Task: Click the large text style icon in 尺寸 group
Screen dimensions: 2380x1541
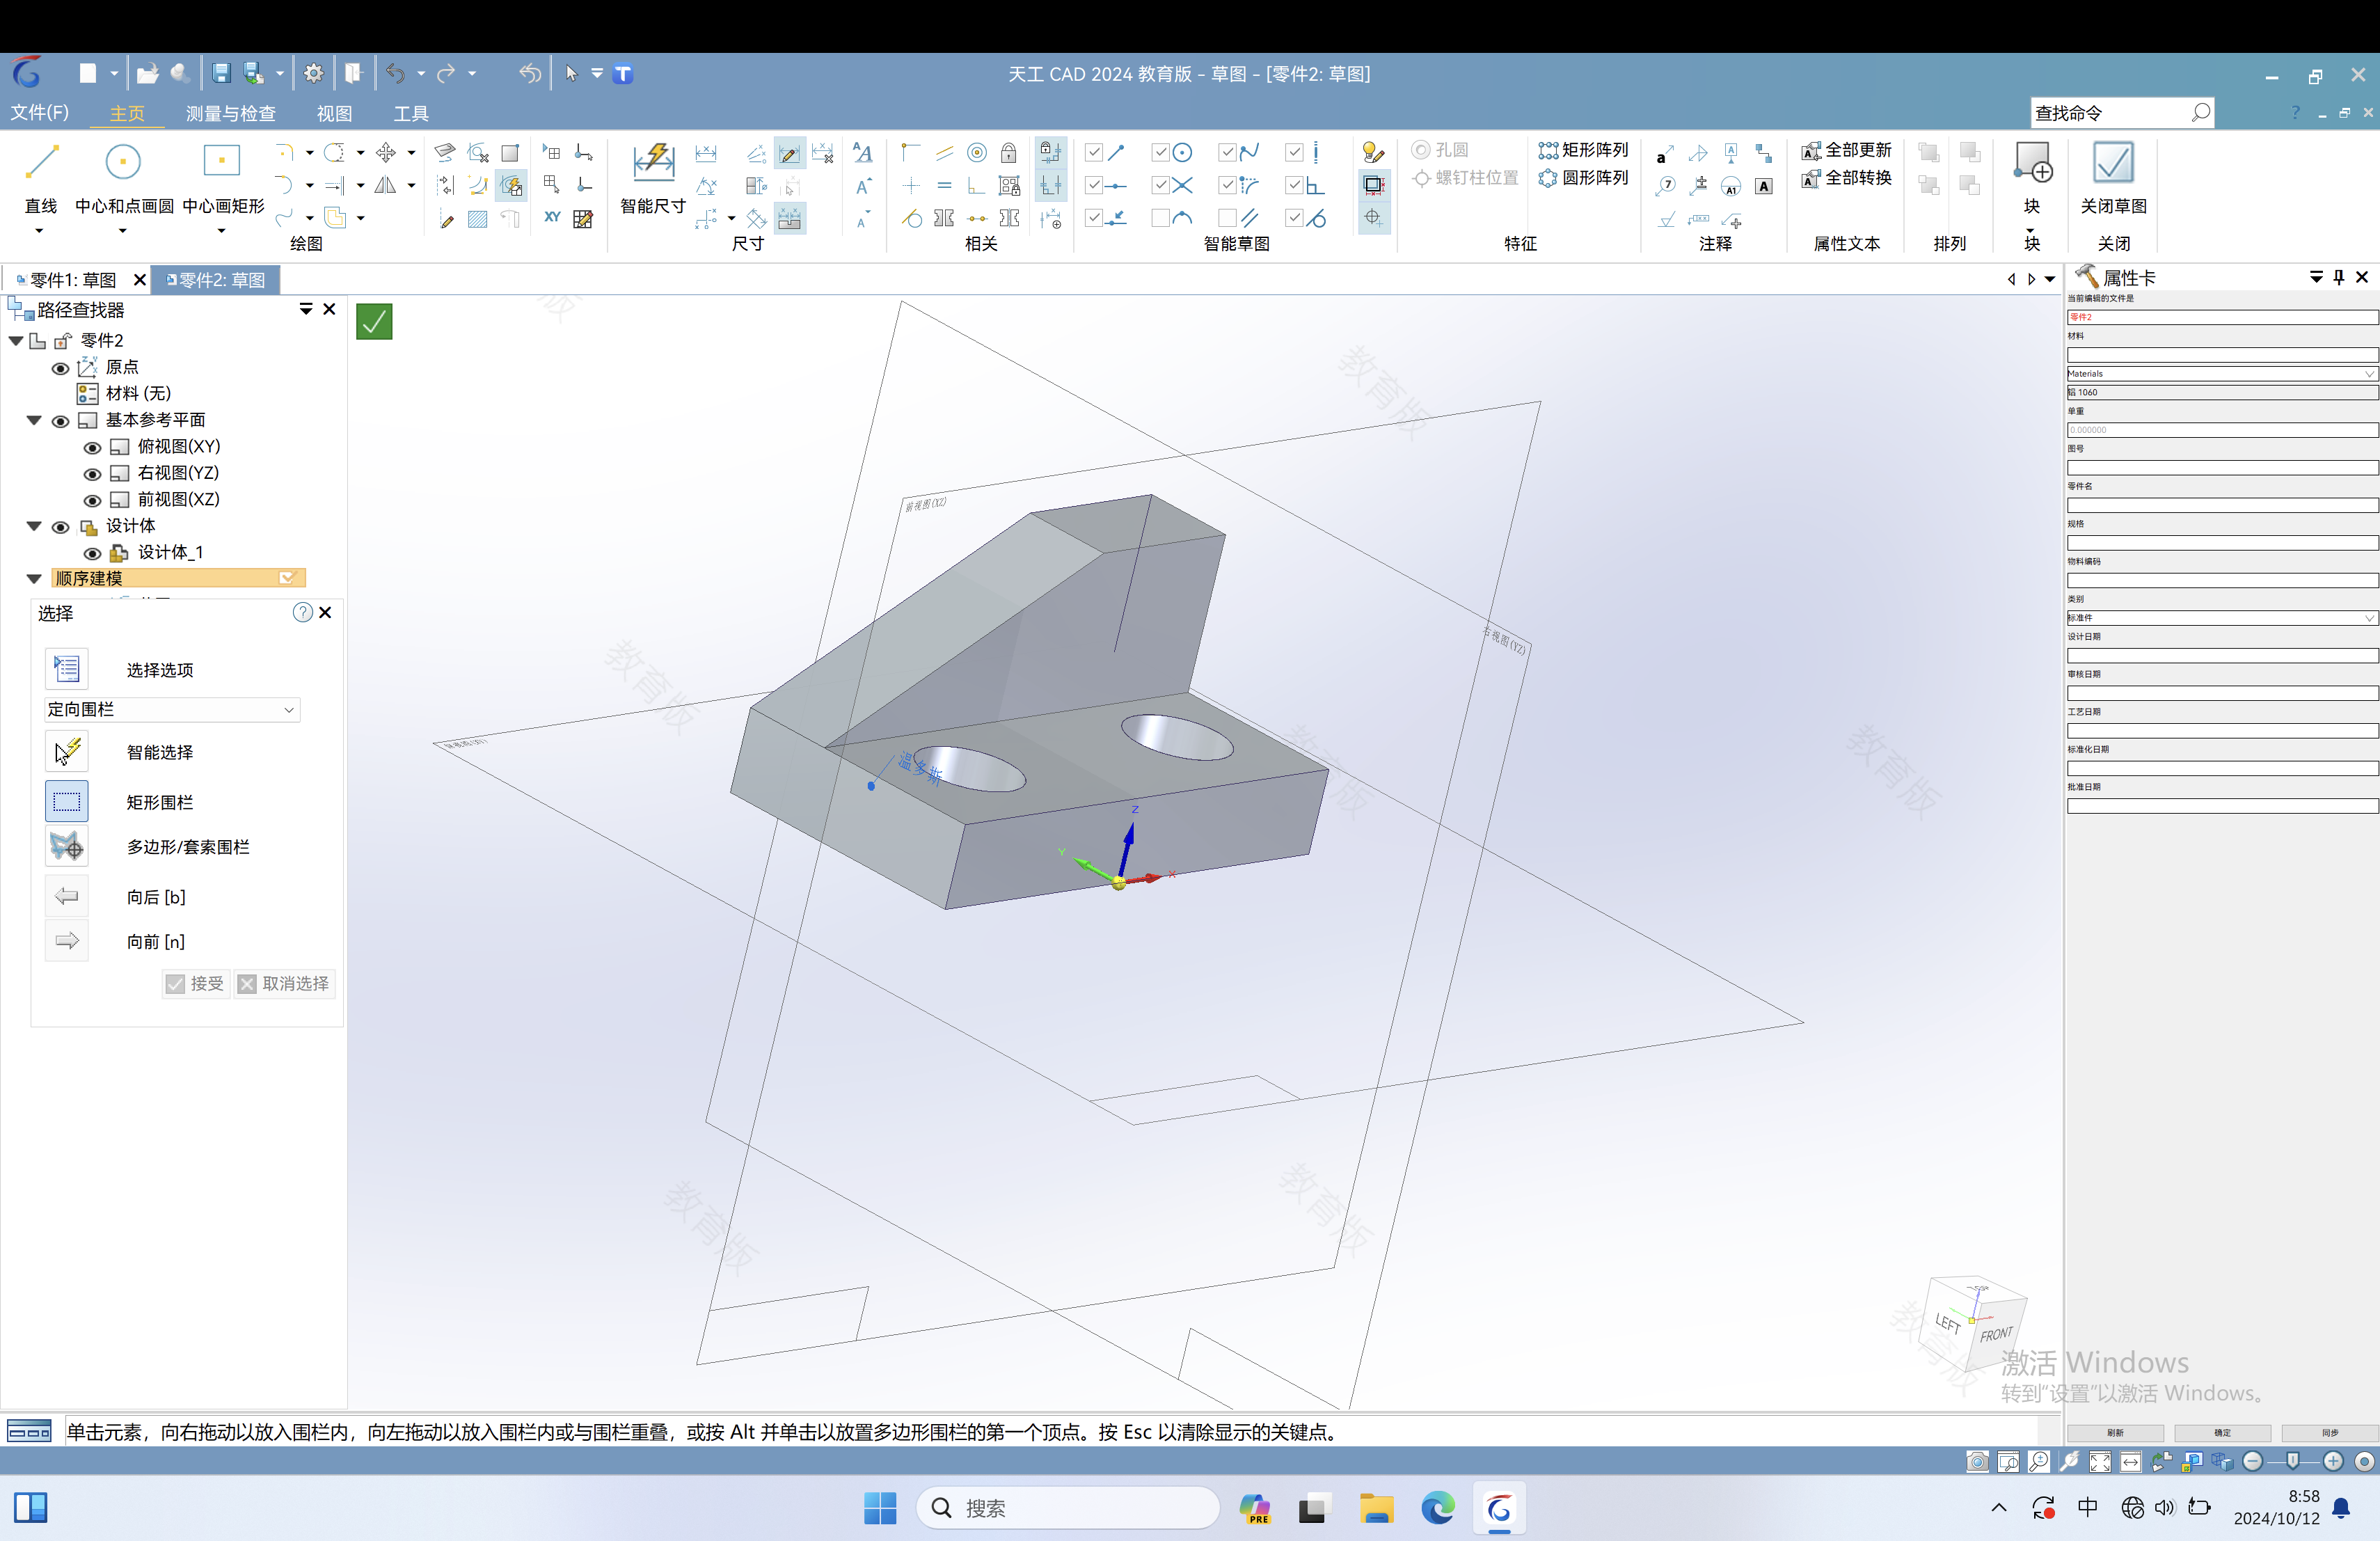Action: tap(862, 152)
